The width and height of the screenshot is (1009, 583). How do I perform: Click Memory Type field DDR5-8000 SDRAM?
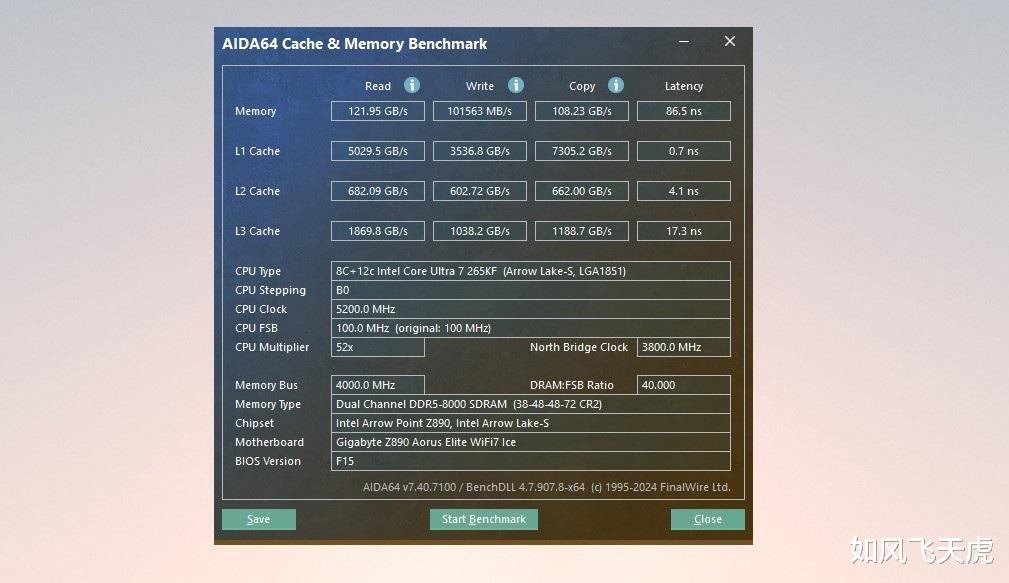coord(531,404)
